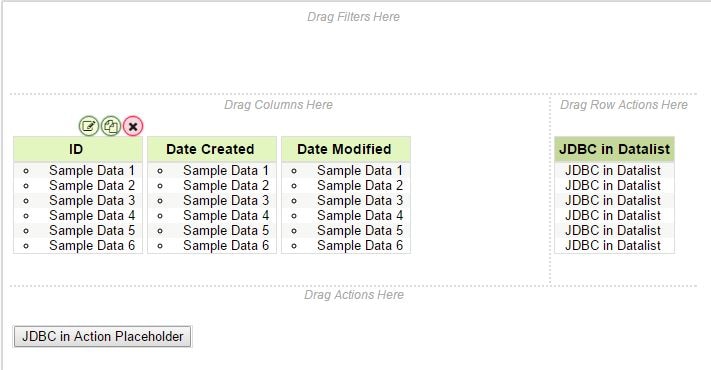Click the edit icon above ID column
Screen dimensions: 711x370
(x=88, y=126)
